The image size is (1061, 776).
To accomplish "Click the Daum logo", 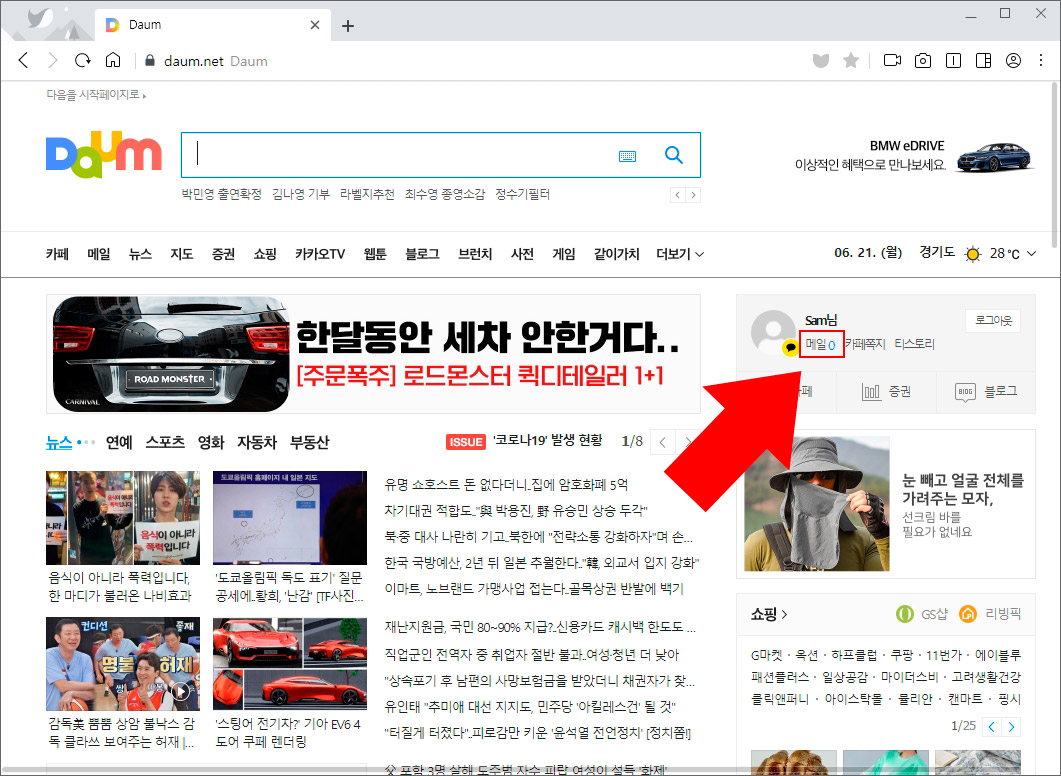I will (104, 154).
